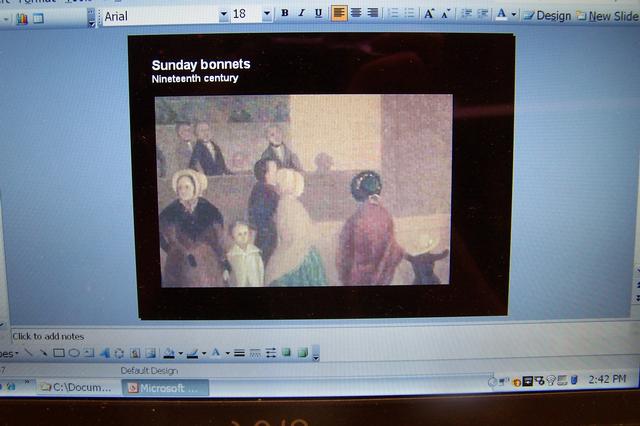Open the font size 18 dropdown
This screenshot has height=426, width=640.
[267, 14]
